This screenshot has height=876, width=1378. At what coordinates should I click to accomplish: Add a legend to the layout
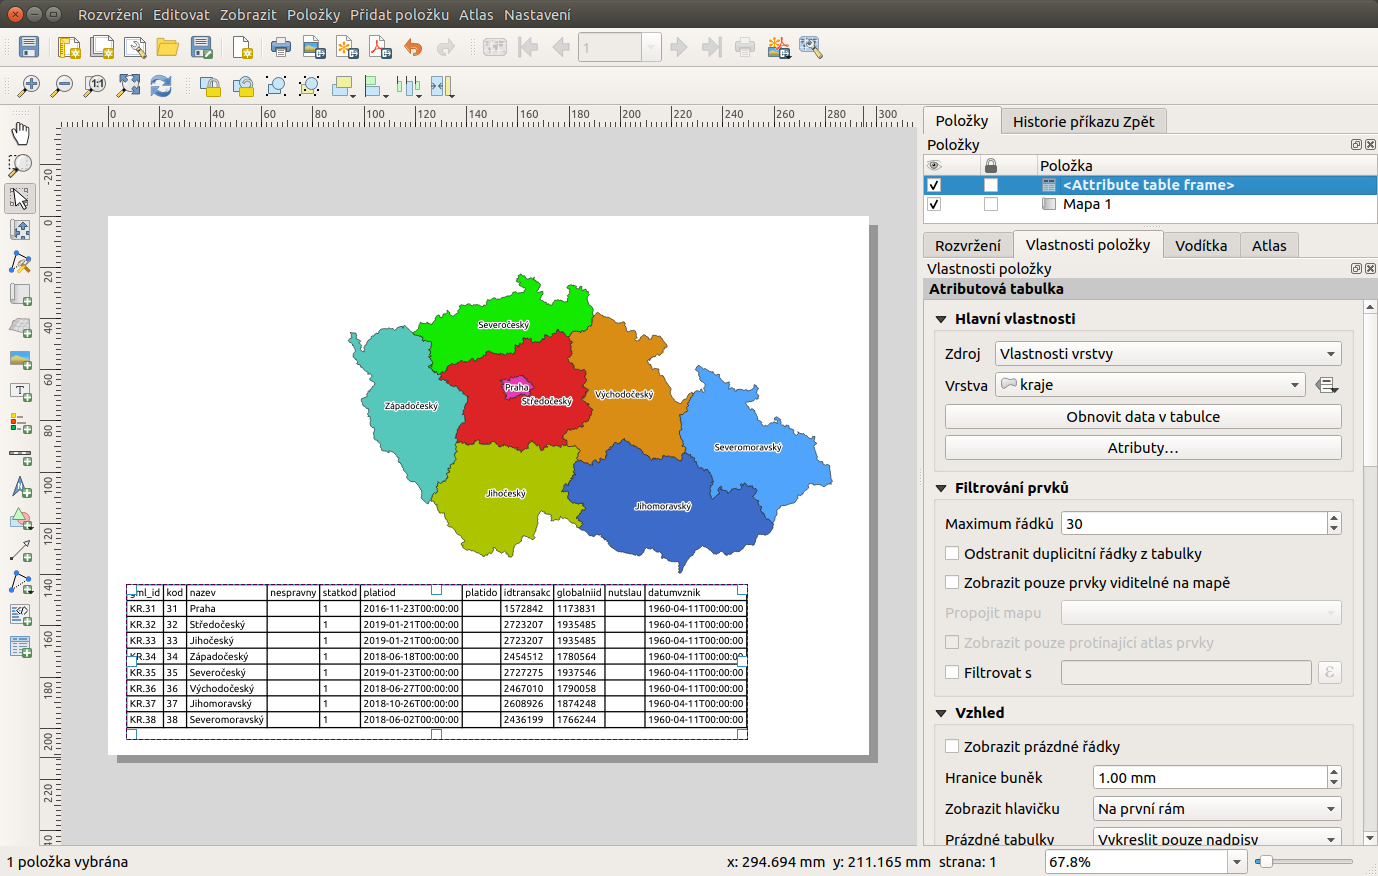tap(20, 422)
